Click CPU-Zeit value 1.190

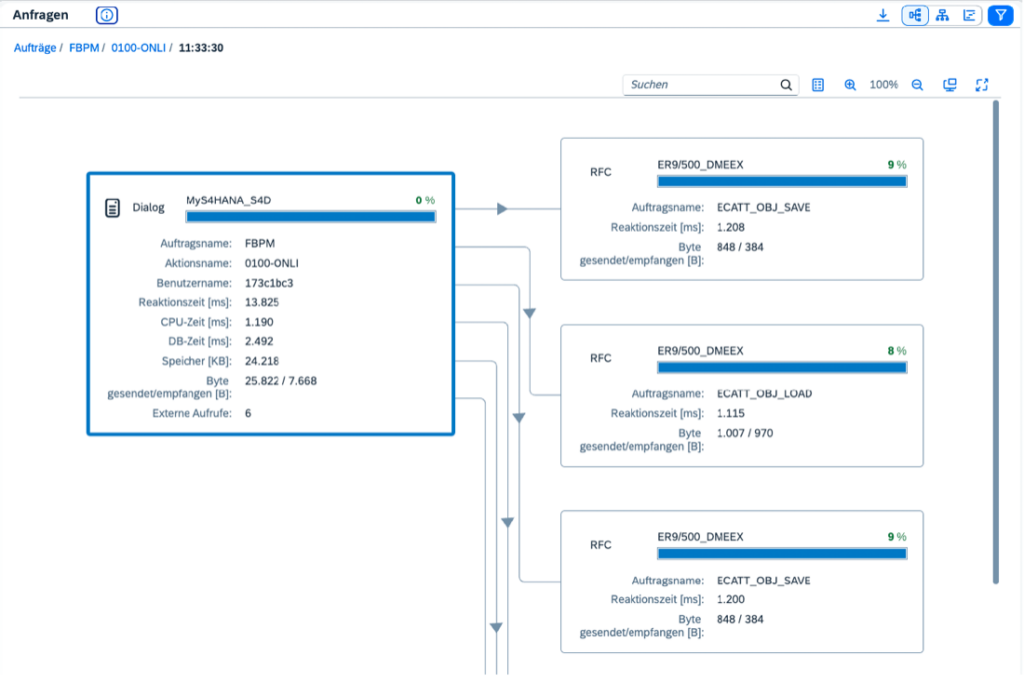tap(259, 322)
